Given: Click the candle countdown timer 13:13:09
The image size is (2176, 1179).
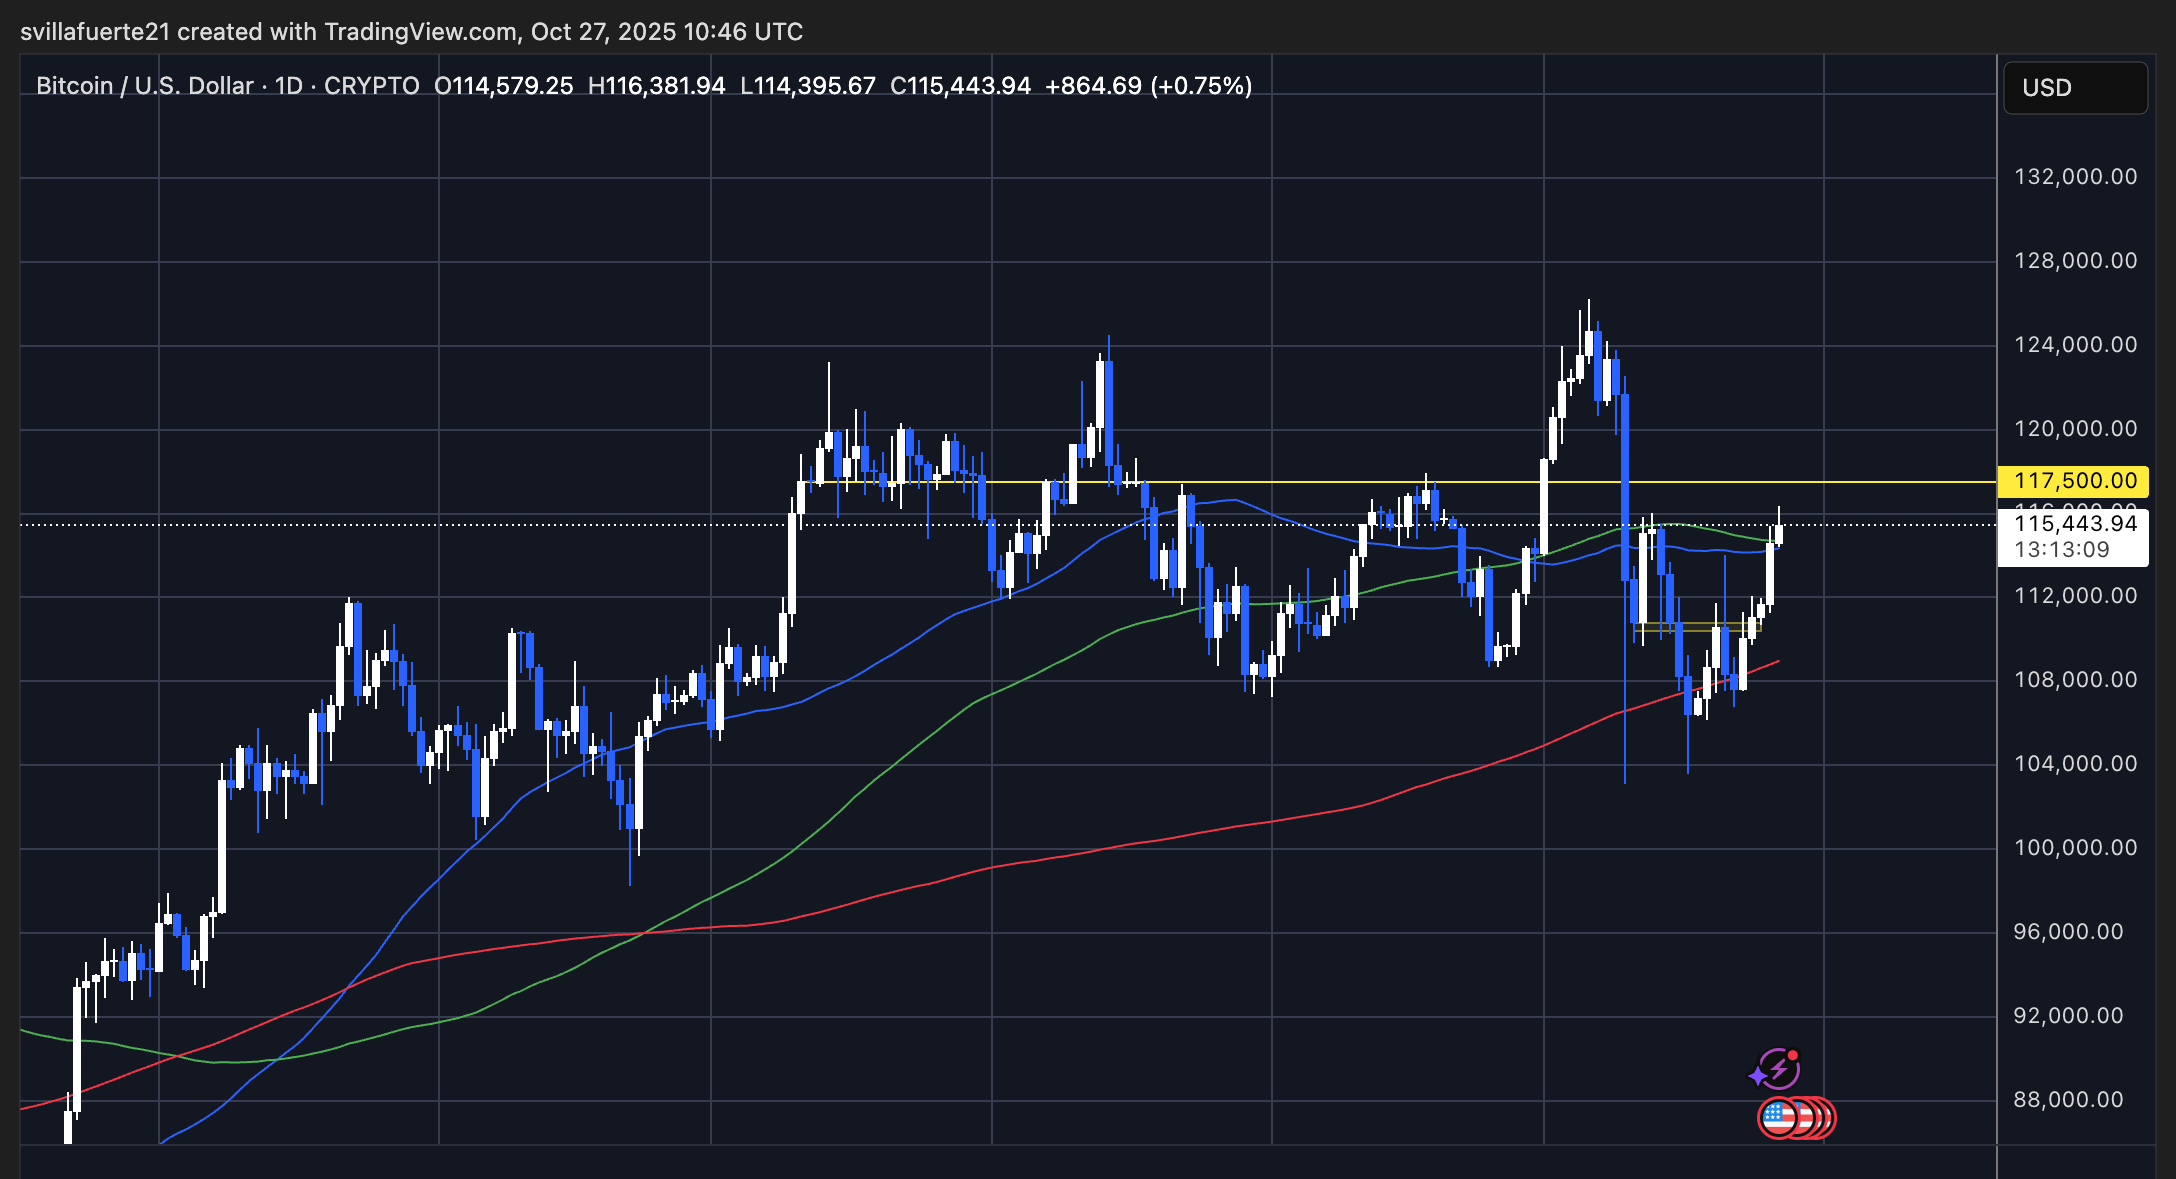Looking at the screenshot, I should (2062, 550).
